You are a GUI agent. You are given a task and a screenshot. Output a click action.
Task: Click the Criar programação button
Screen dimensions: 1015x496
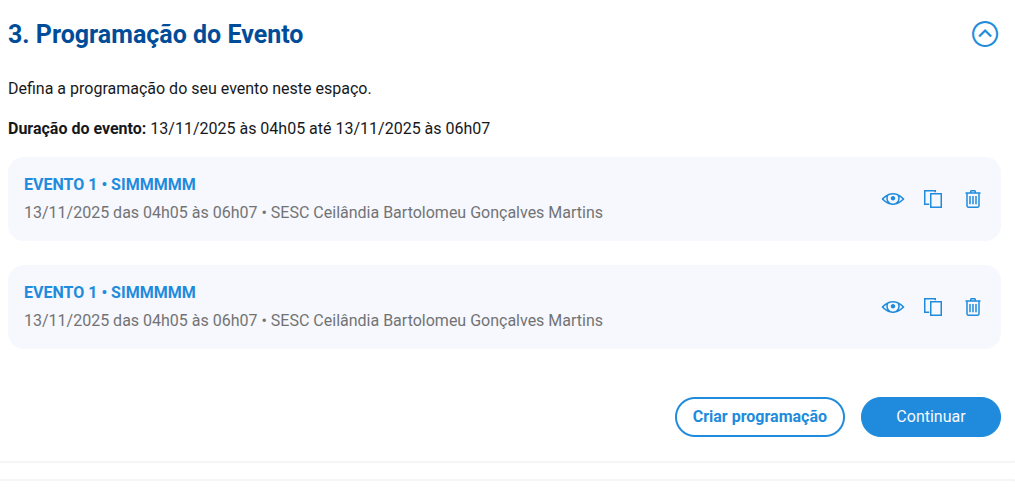click(760, 417)
